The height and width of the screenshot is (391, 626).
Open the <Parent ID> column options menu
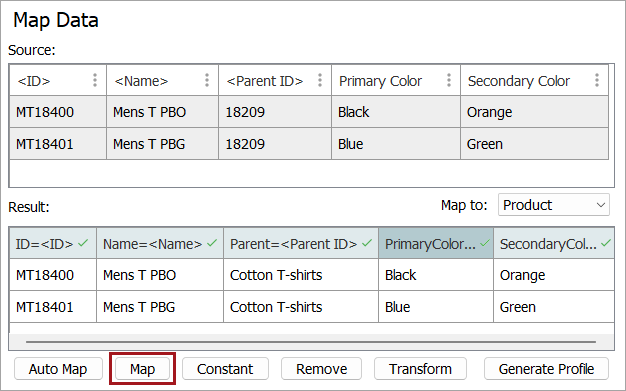[320, 80]
